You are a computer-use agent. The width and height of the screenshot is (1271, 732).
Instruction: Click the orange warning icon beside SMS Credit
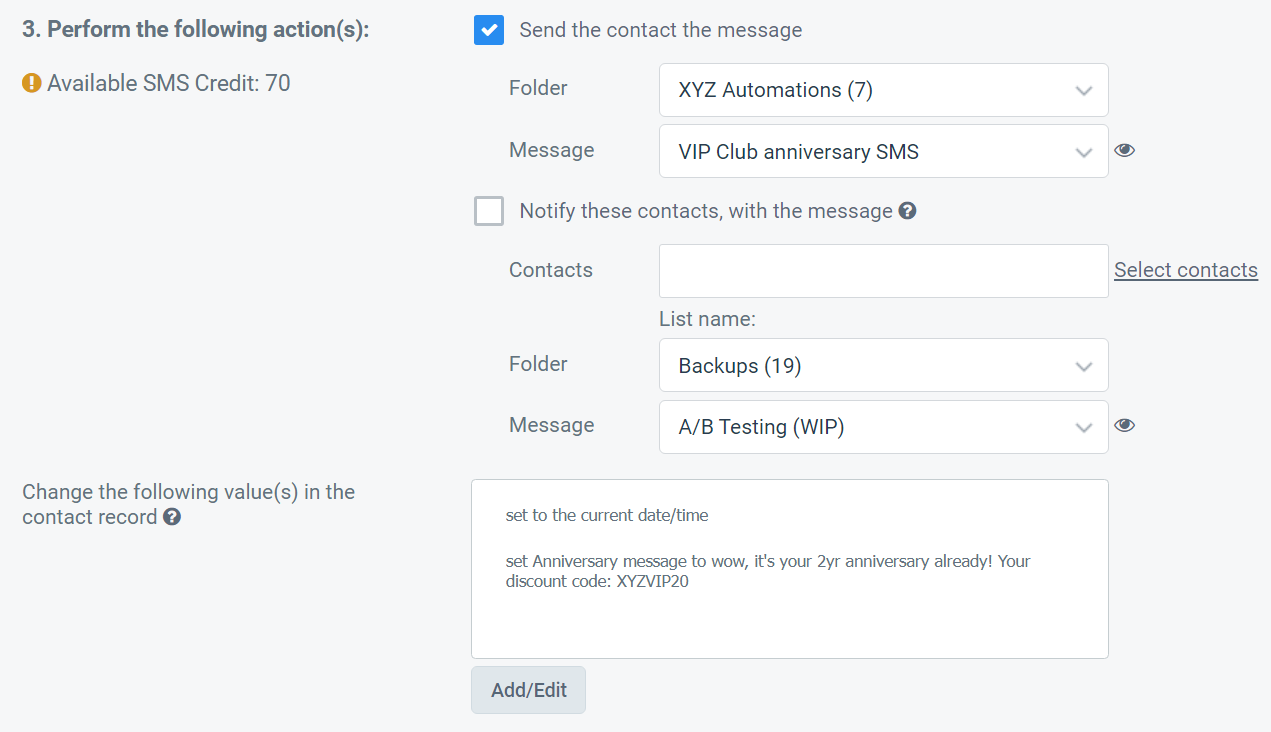point(32,84)
